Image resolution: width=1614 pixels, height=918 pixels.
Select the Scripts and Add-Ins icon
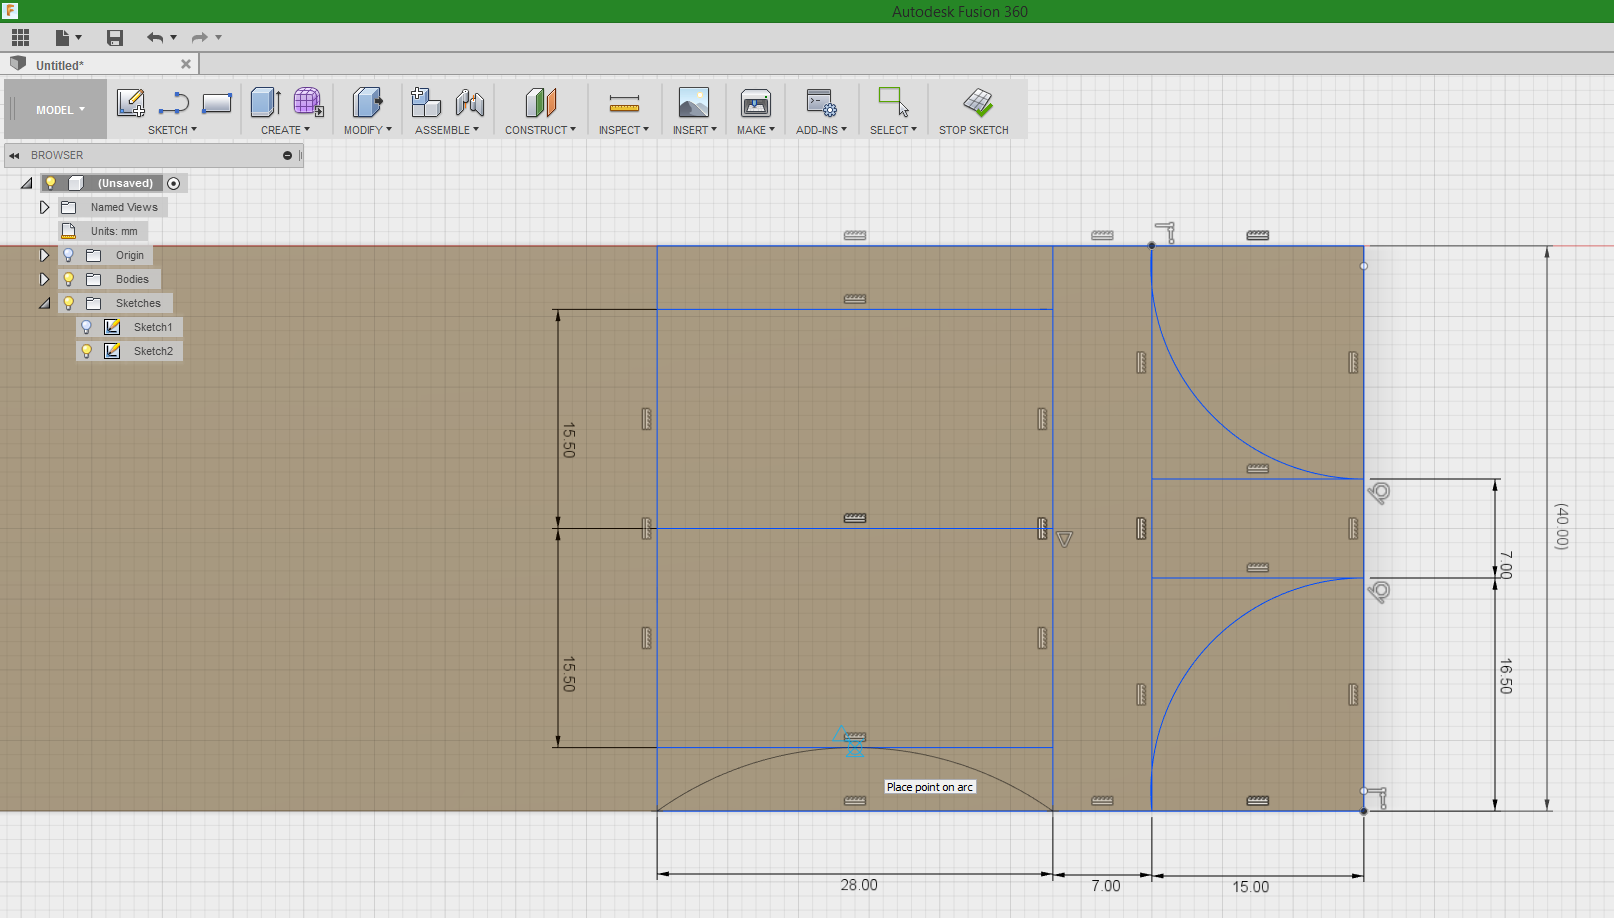(x=821, y=102)
